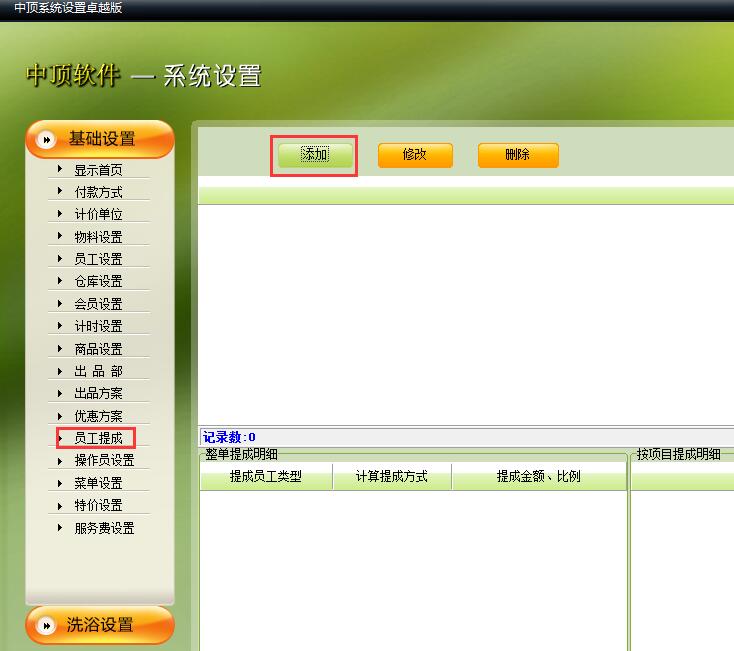Screen dimensions: 734x651
Task: Click the arrow bullet beside 出品方案
Action: coord(60,393)
